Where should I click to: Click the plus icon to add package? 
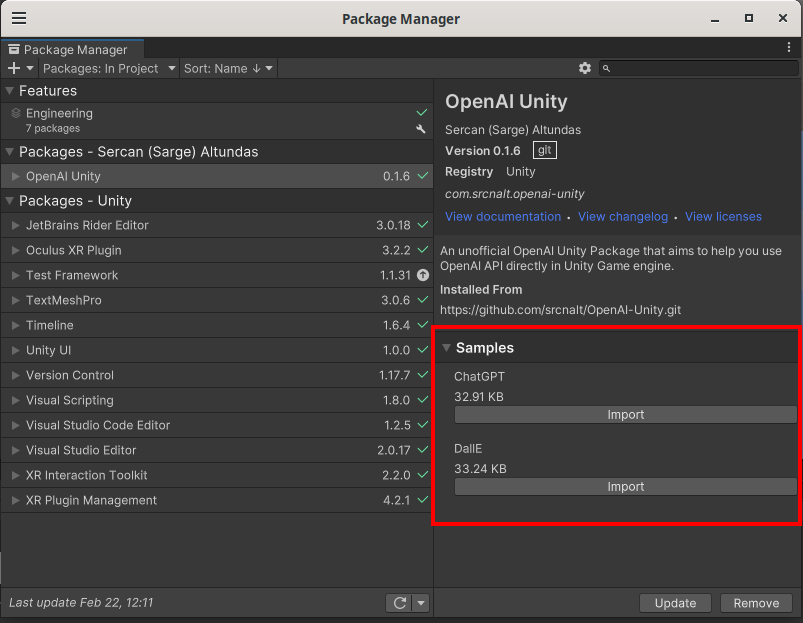pos(14,68)
